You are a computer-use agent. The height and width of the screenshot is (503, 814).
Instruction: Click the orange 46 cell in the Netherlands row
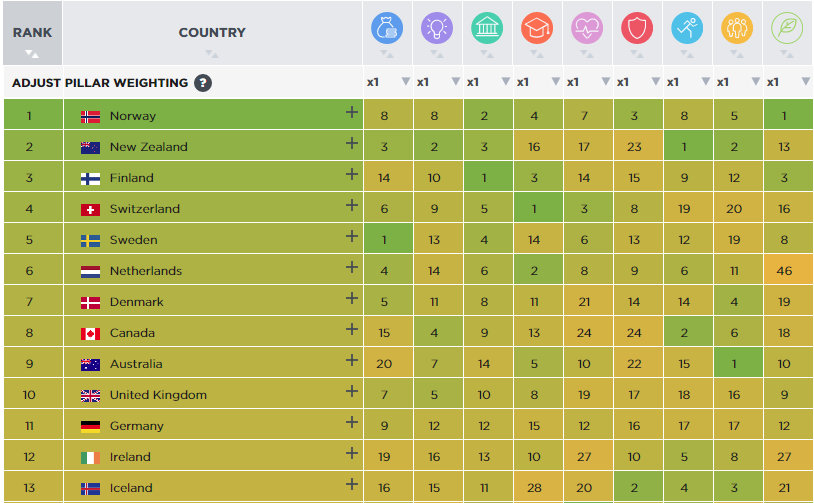[x=784, y=271]
